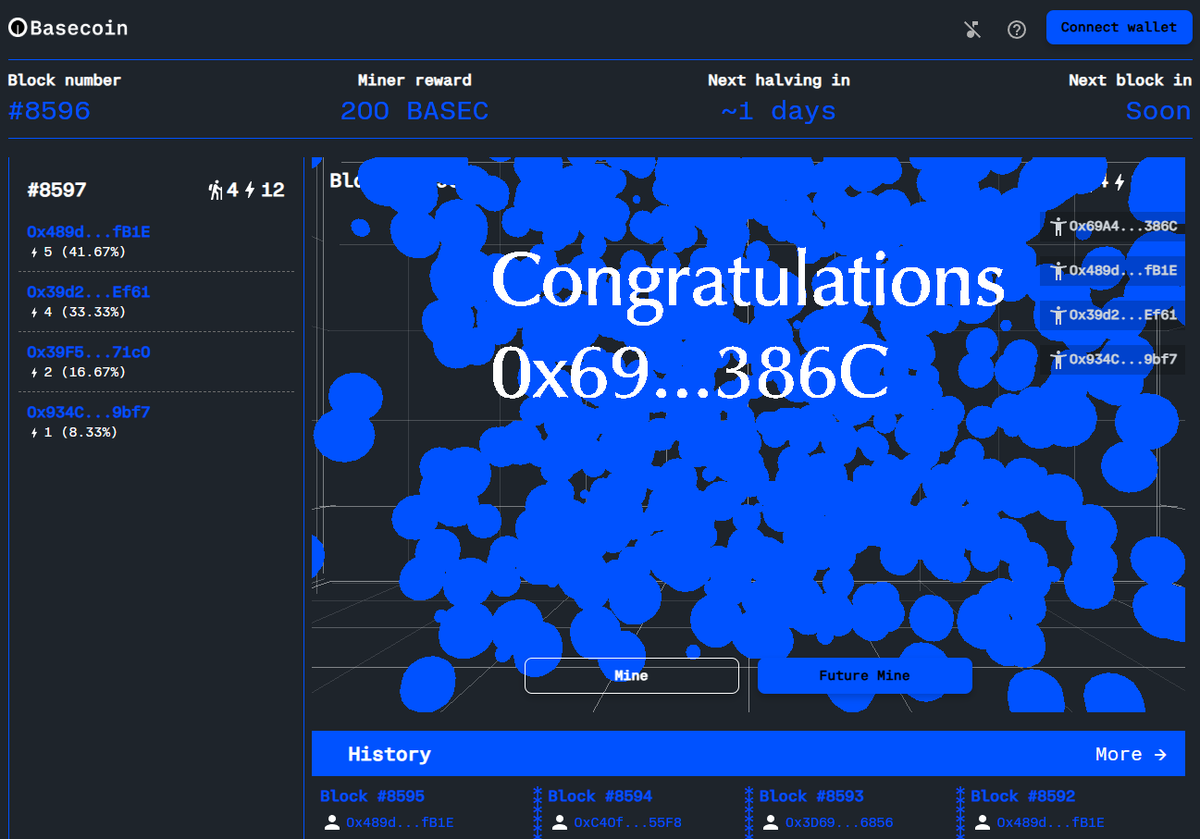Select miner 0x39d2...Ef61 in block #8597 list
Image resolution: width=1200 pixels, height=839 pixels.
coord(88,292)
